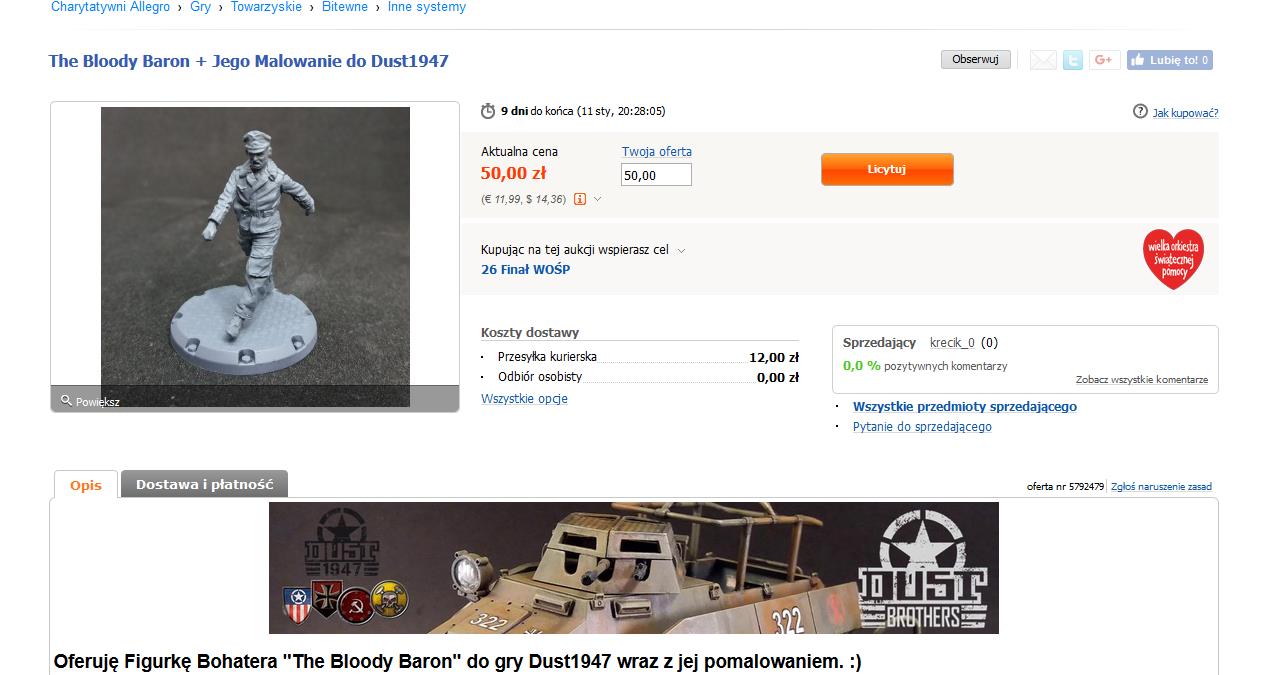Expand the Kupując na tej aukcji details

point(682,251)
